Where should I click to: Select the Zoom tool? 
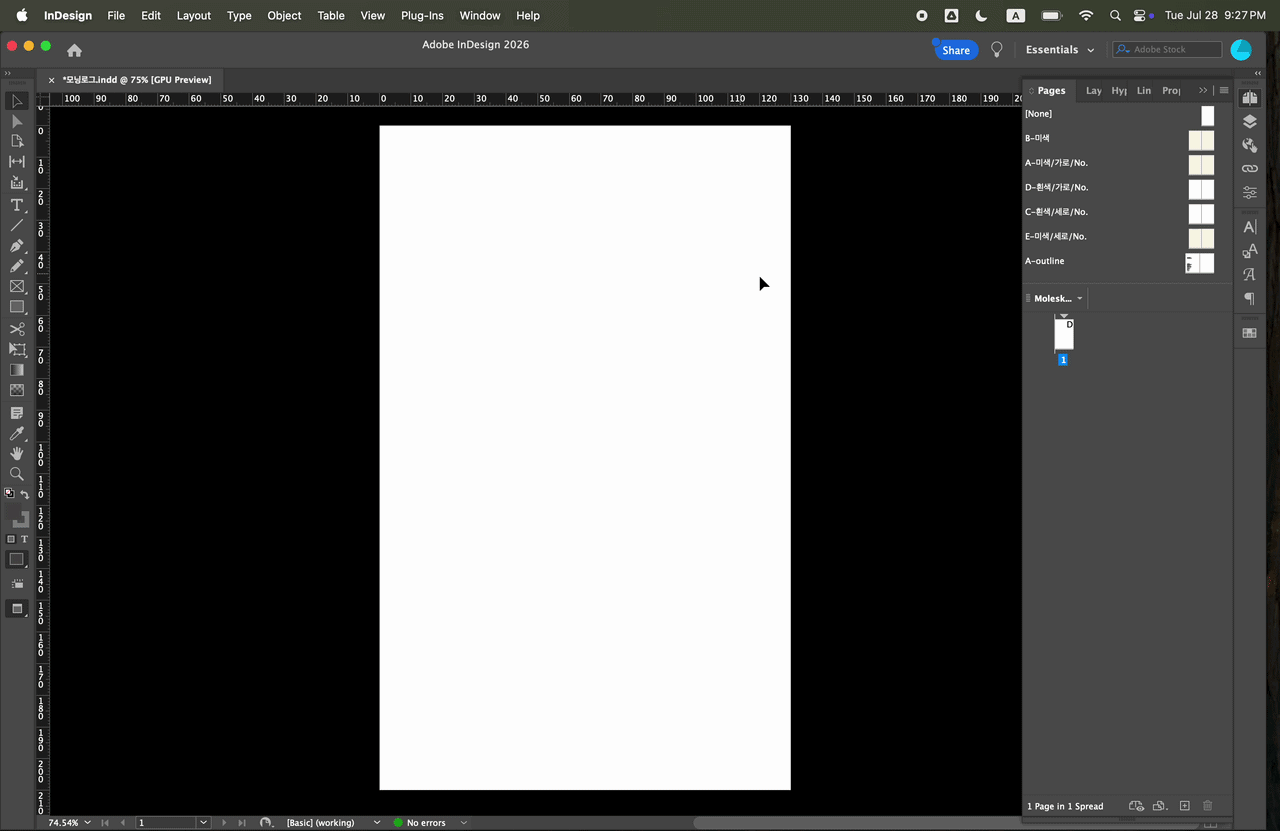tap(17, 474)
